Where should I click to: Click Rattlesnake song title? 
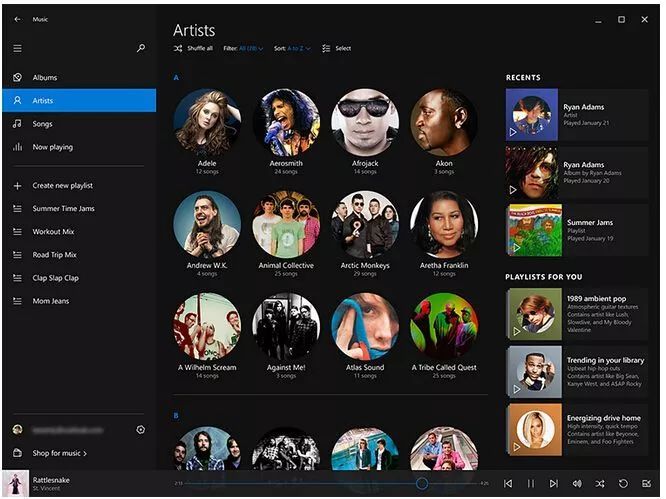(51, 480)
